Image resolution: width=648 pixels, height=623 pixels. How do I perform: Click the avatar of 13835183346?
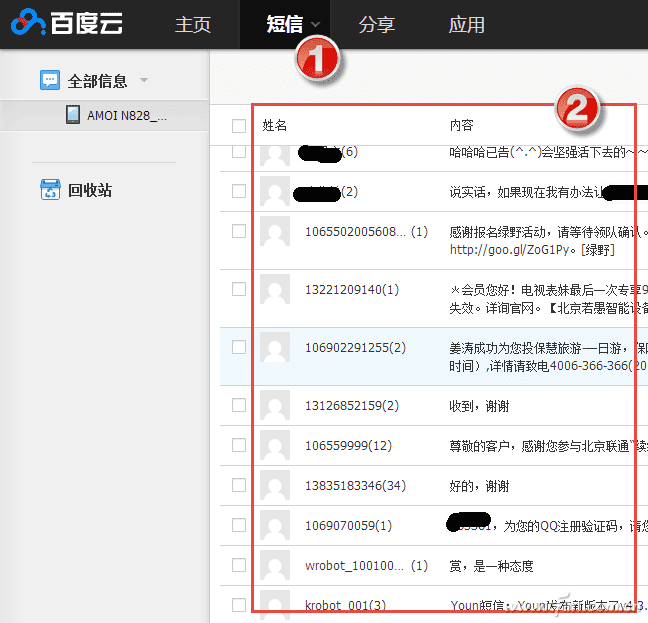pyautogui.click(x=275, y=485)
